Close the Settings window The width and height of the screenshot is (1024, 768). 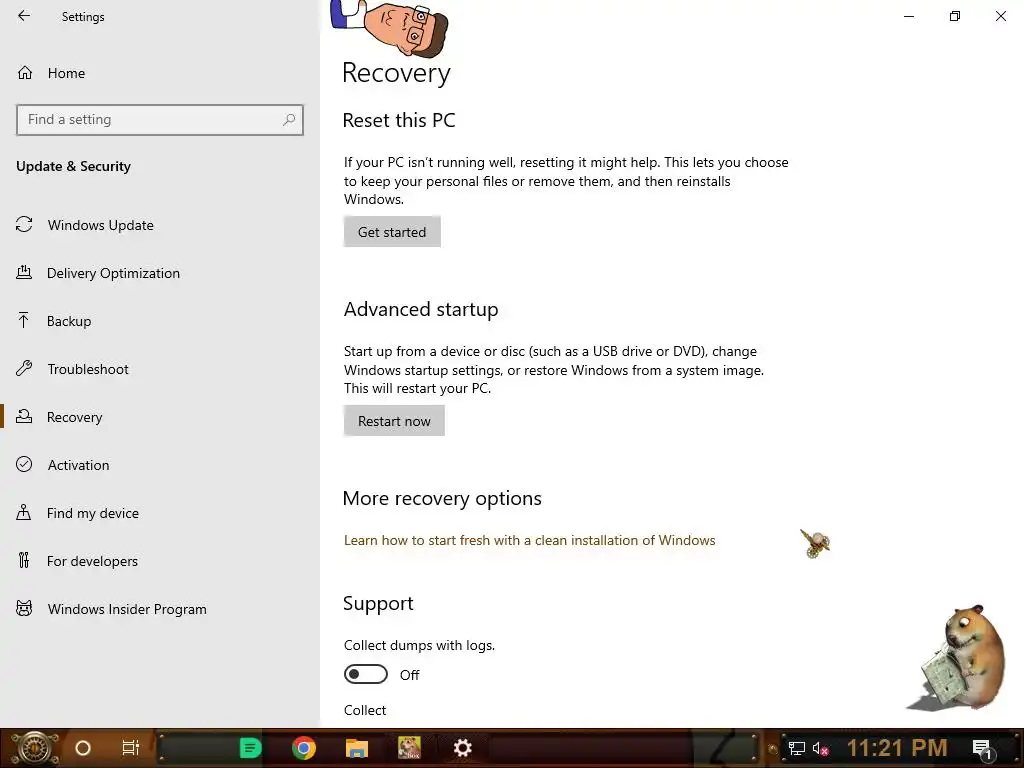point(1000,16)
